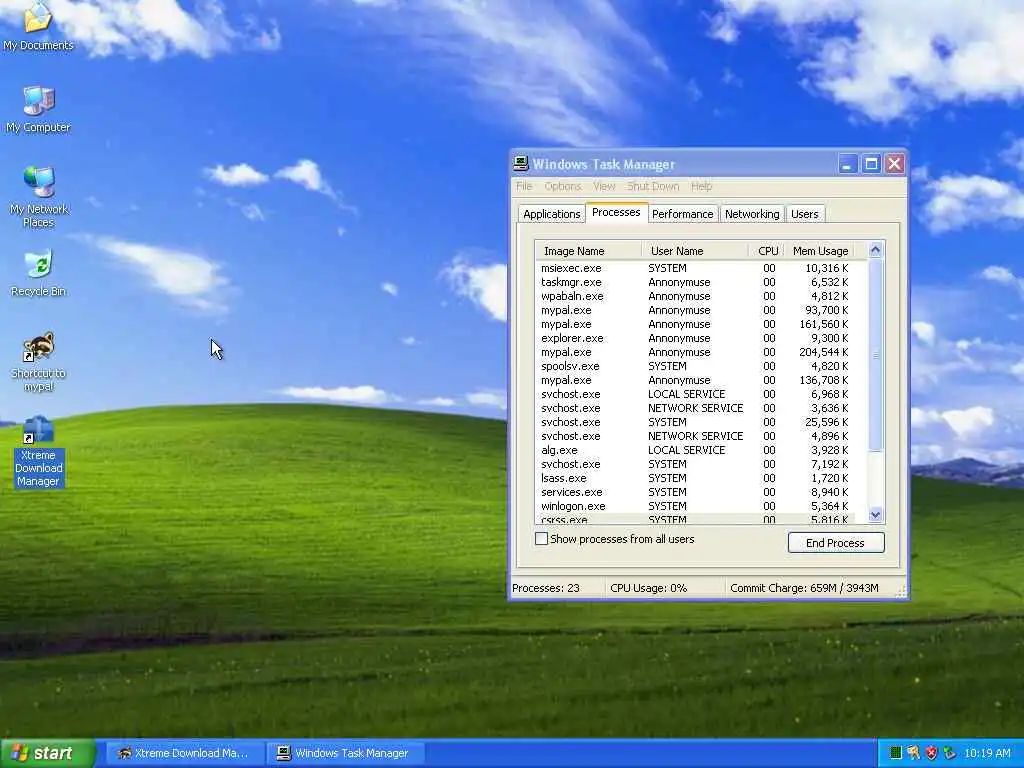Click the Processes: 23 status bar entry
Screen dimensions: 1024x768
point(556,588)
